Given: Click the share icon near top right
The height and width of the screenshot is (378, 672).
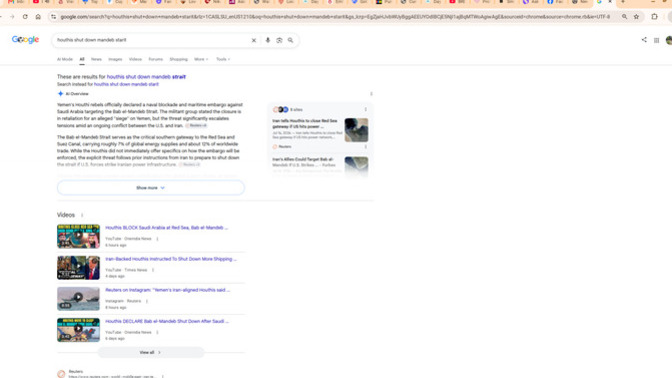Looking at the screenshot, I should click(x=644, y=40).
